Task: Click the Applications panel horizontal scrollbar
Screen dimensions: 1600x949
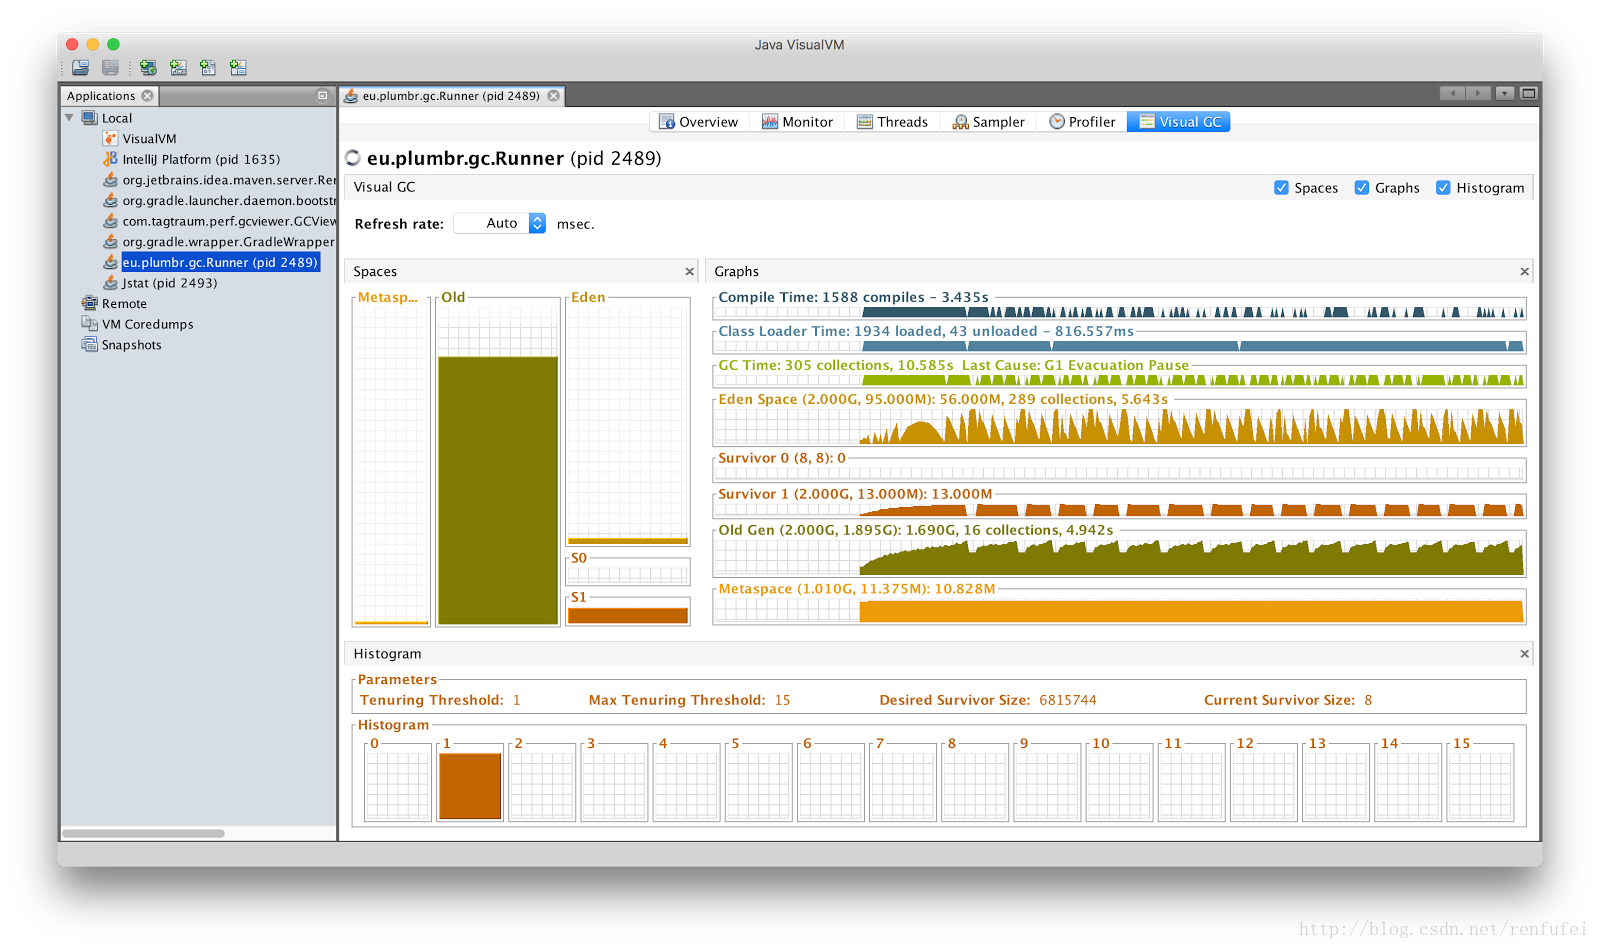Action: click(143, 833)
